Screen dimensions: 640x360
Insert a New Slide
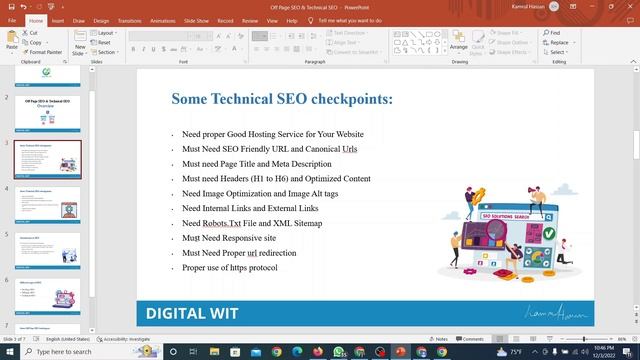80,43
